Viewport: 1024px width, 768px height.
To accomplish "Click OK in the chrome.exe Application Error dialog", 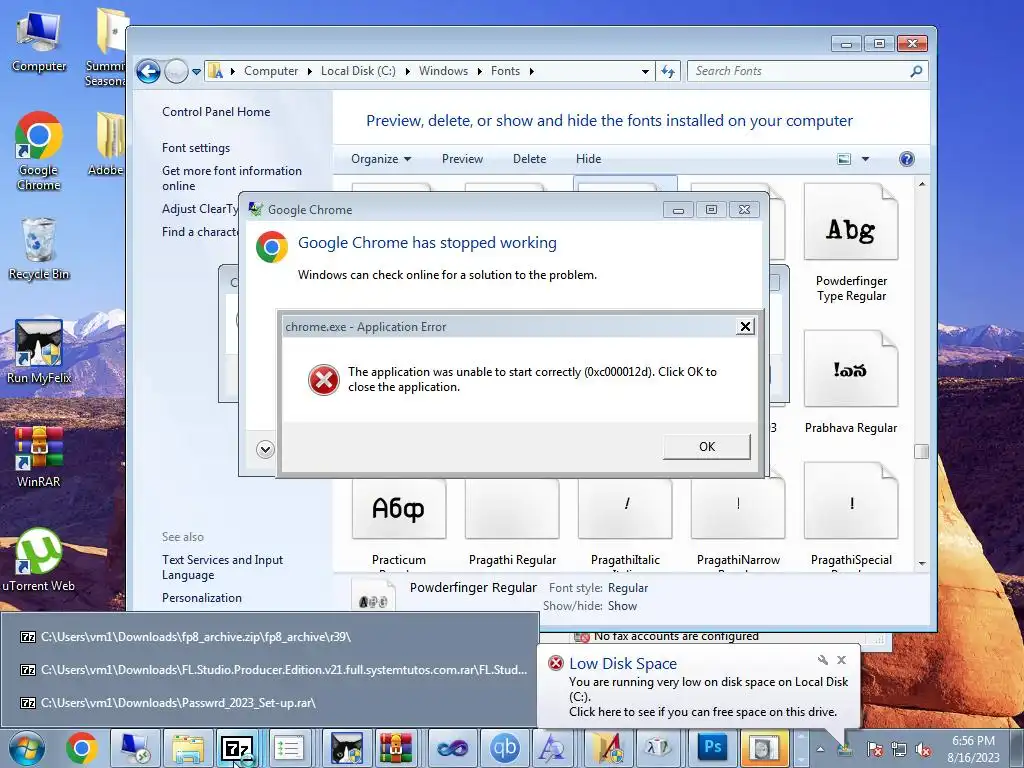I will coord(707,447).
